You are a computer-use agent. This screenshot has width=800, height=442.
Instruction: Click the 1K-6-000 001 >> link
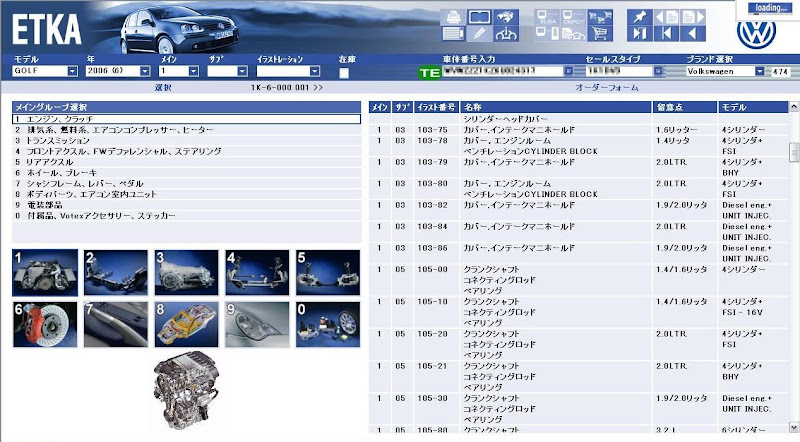287,87
